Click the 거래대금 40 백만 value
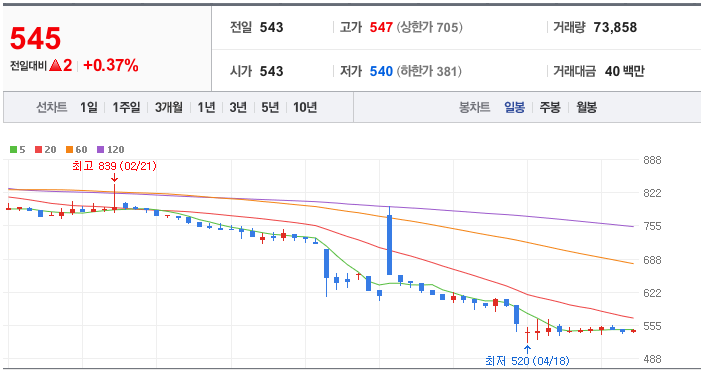701x372 pixels. (625, 71)
